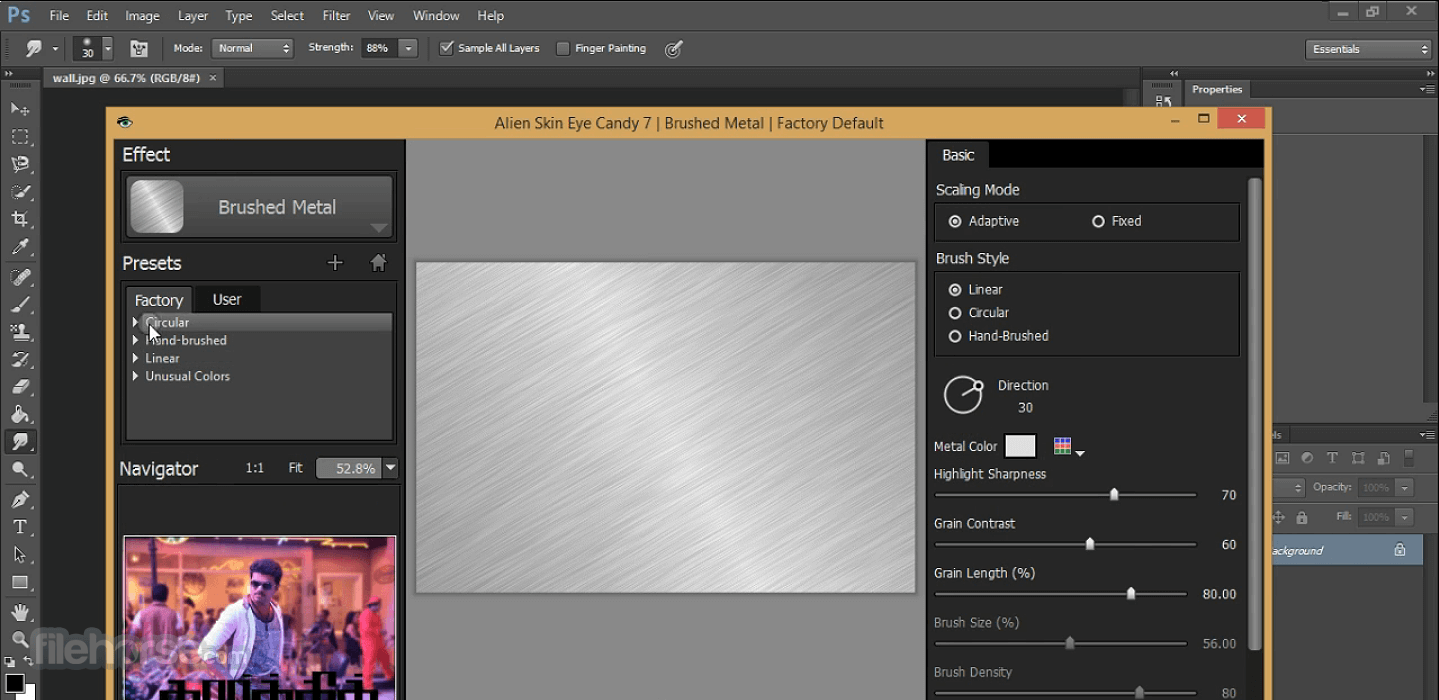Click the Metal Color swatch
Viewport: 1439px width, 700px height.
1020,446
